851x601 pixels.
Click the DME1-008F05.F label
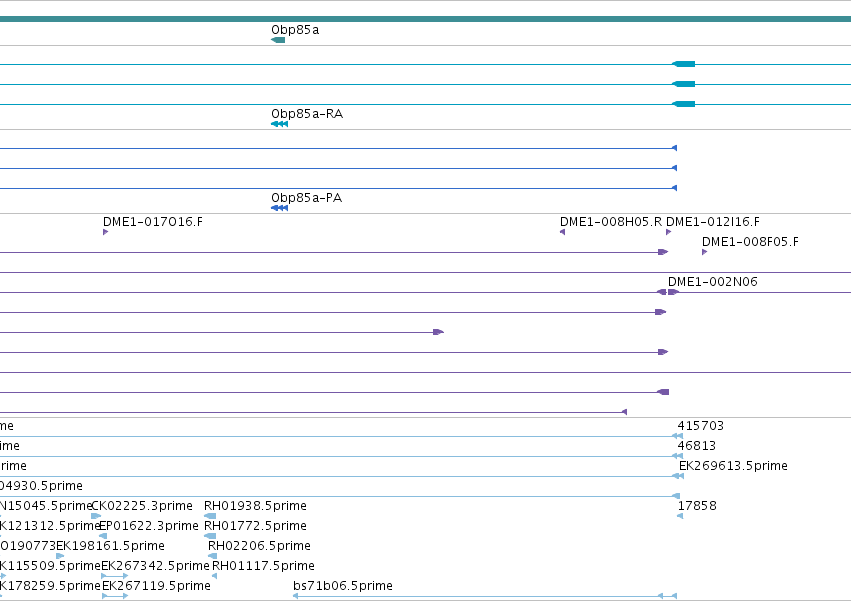click(750, 242)
